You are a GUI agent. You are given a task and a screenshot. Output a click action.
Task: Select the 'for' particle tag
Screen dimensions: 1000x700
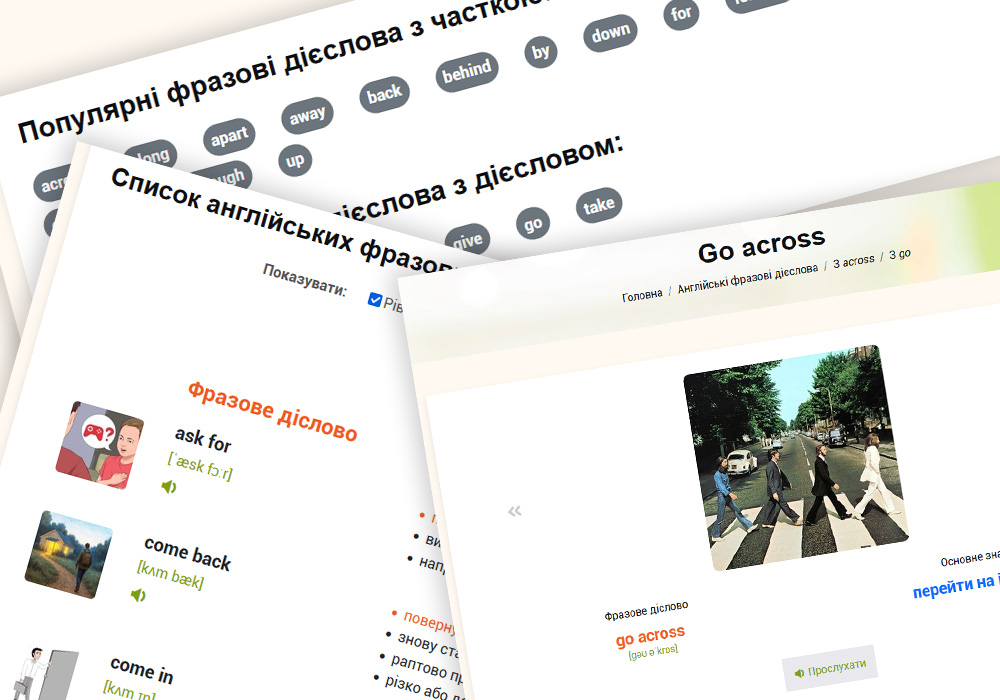[x=681, y=13]
